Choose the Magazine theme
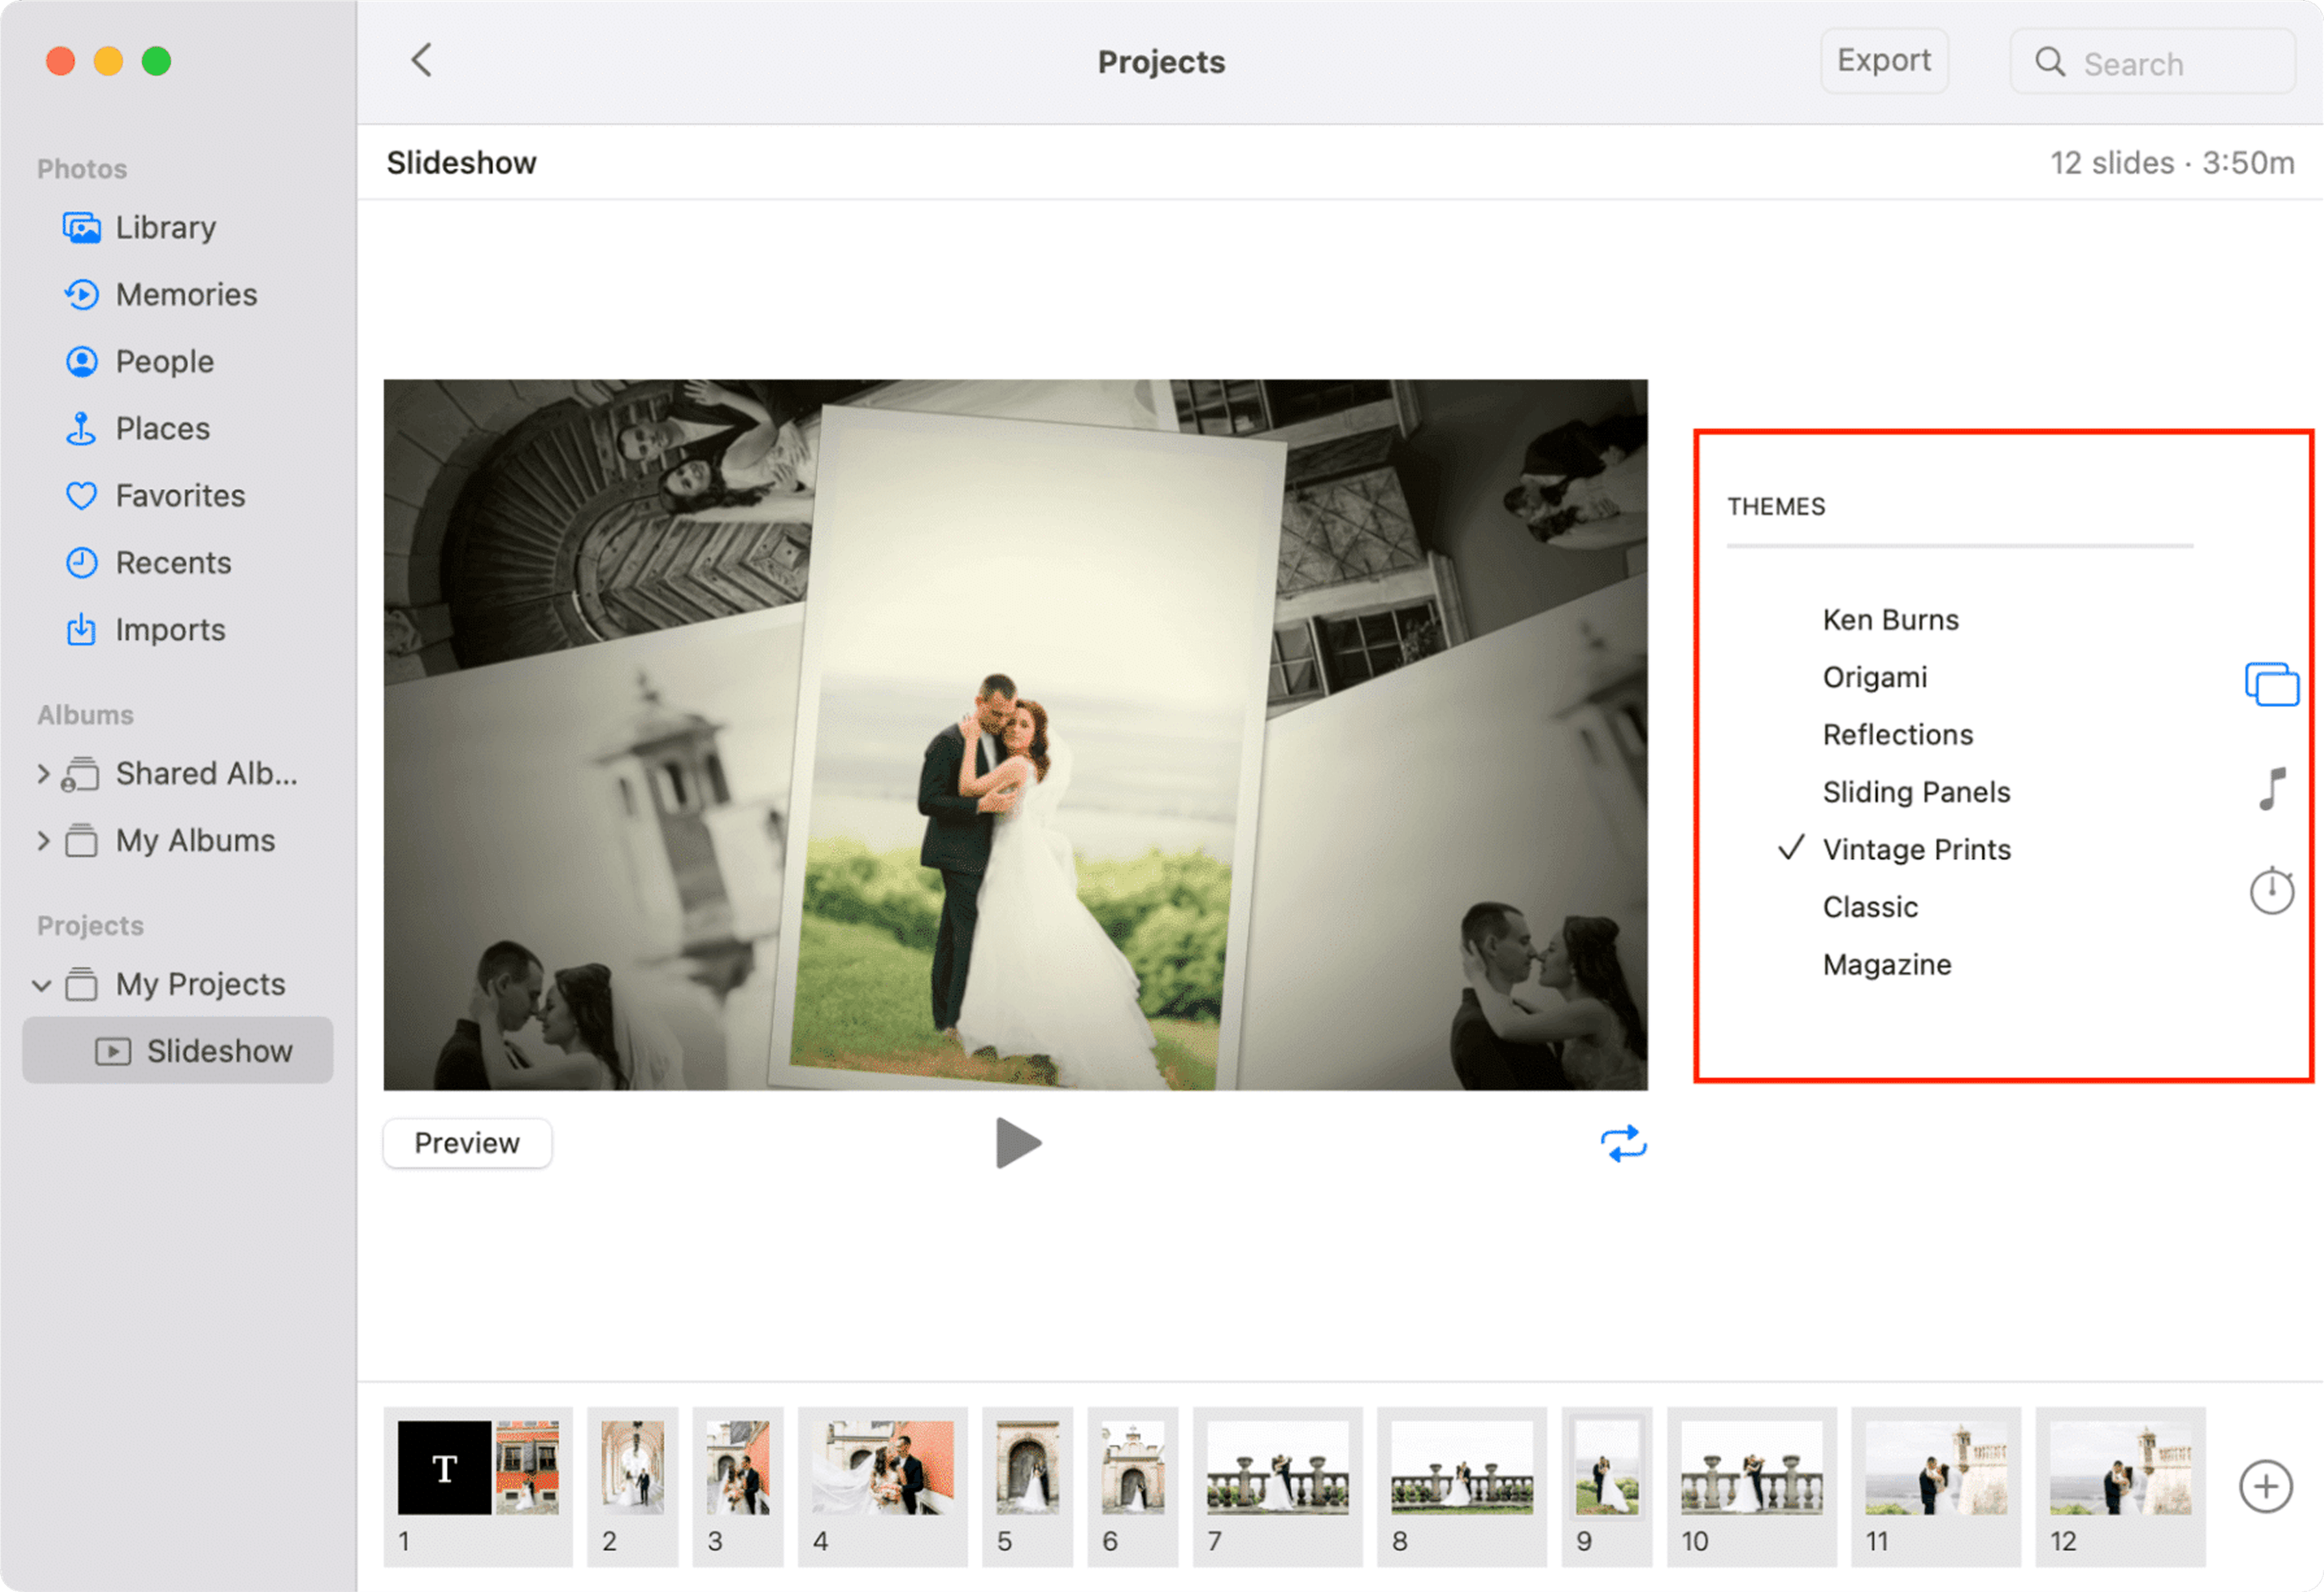Screen dimensions: 2324x1592 click(x=1887, y=965)
